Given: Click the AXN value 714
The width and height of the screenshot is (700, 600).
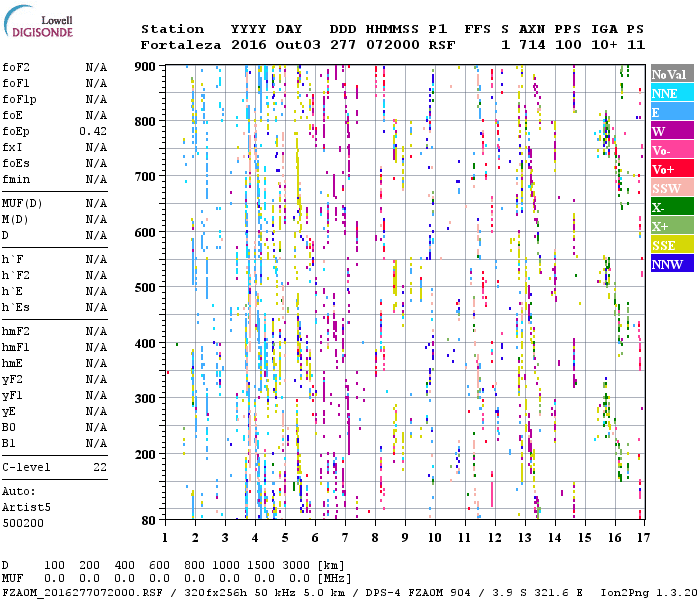Looking at the screenshot, I should (532, 45).
